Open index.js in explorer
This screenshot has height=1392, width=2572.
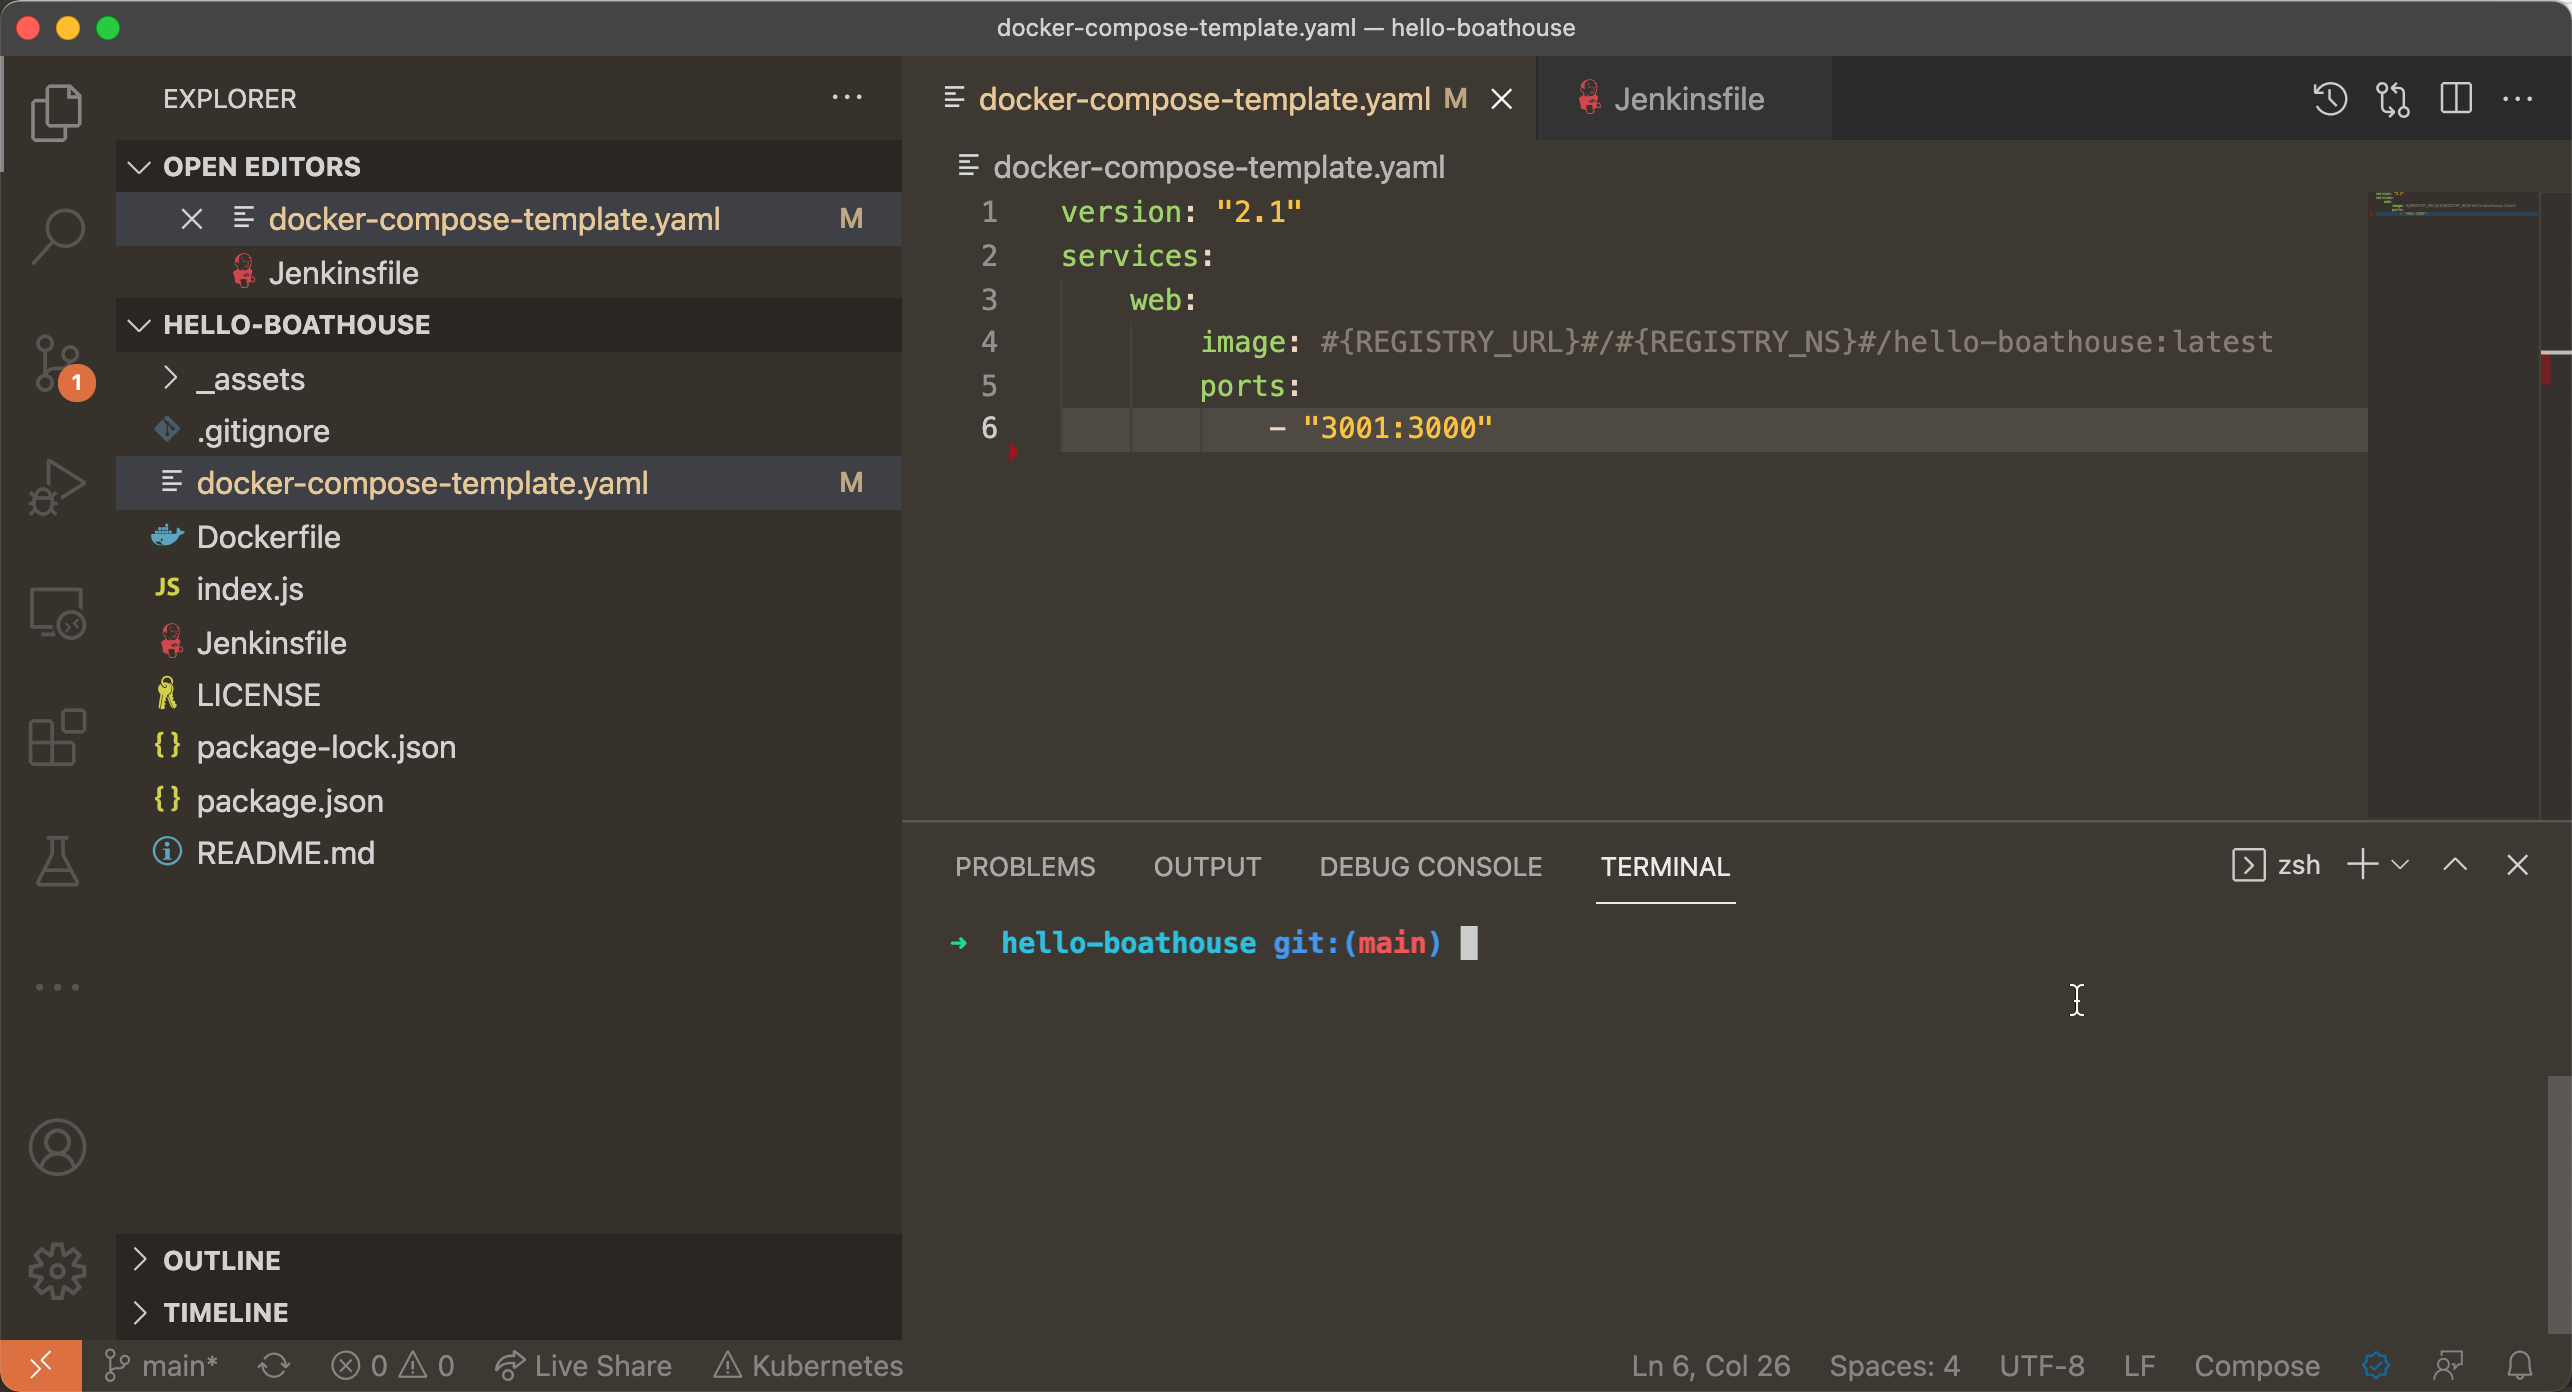tap(509, 589)
